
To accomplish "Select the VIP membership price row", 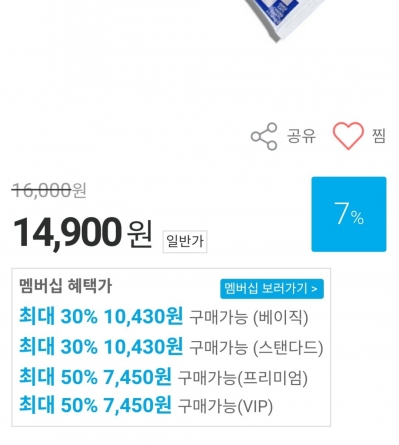I will click(146, 405).
